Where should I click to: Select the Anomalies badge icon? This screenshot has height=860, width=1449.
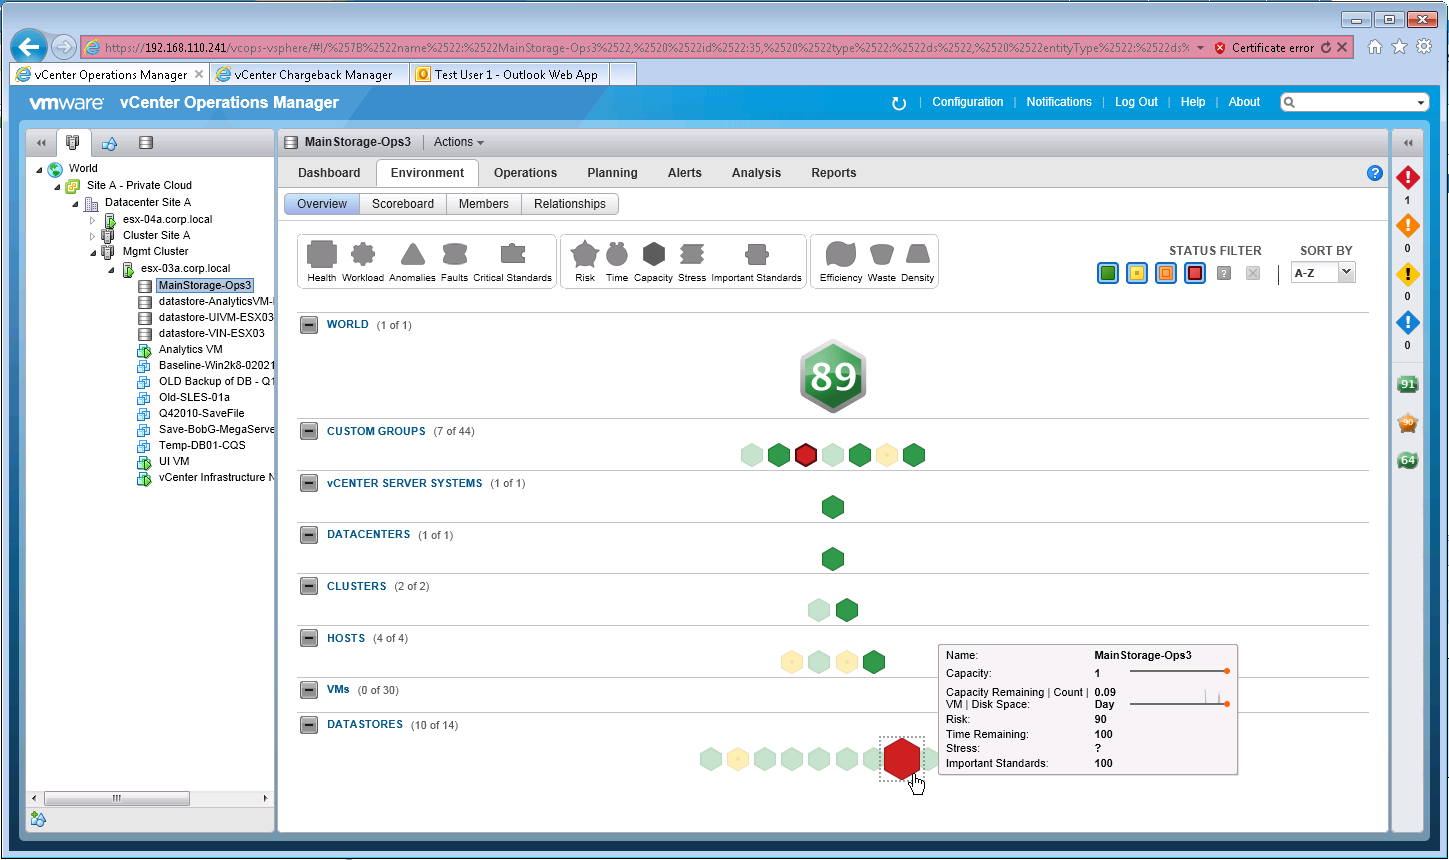tap(413, 255)
